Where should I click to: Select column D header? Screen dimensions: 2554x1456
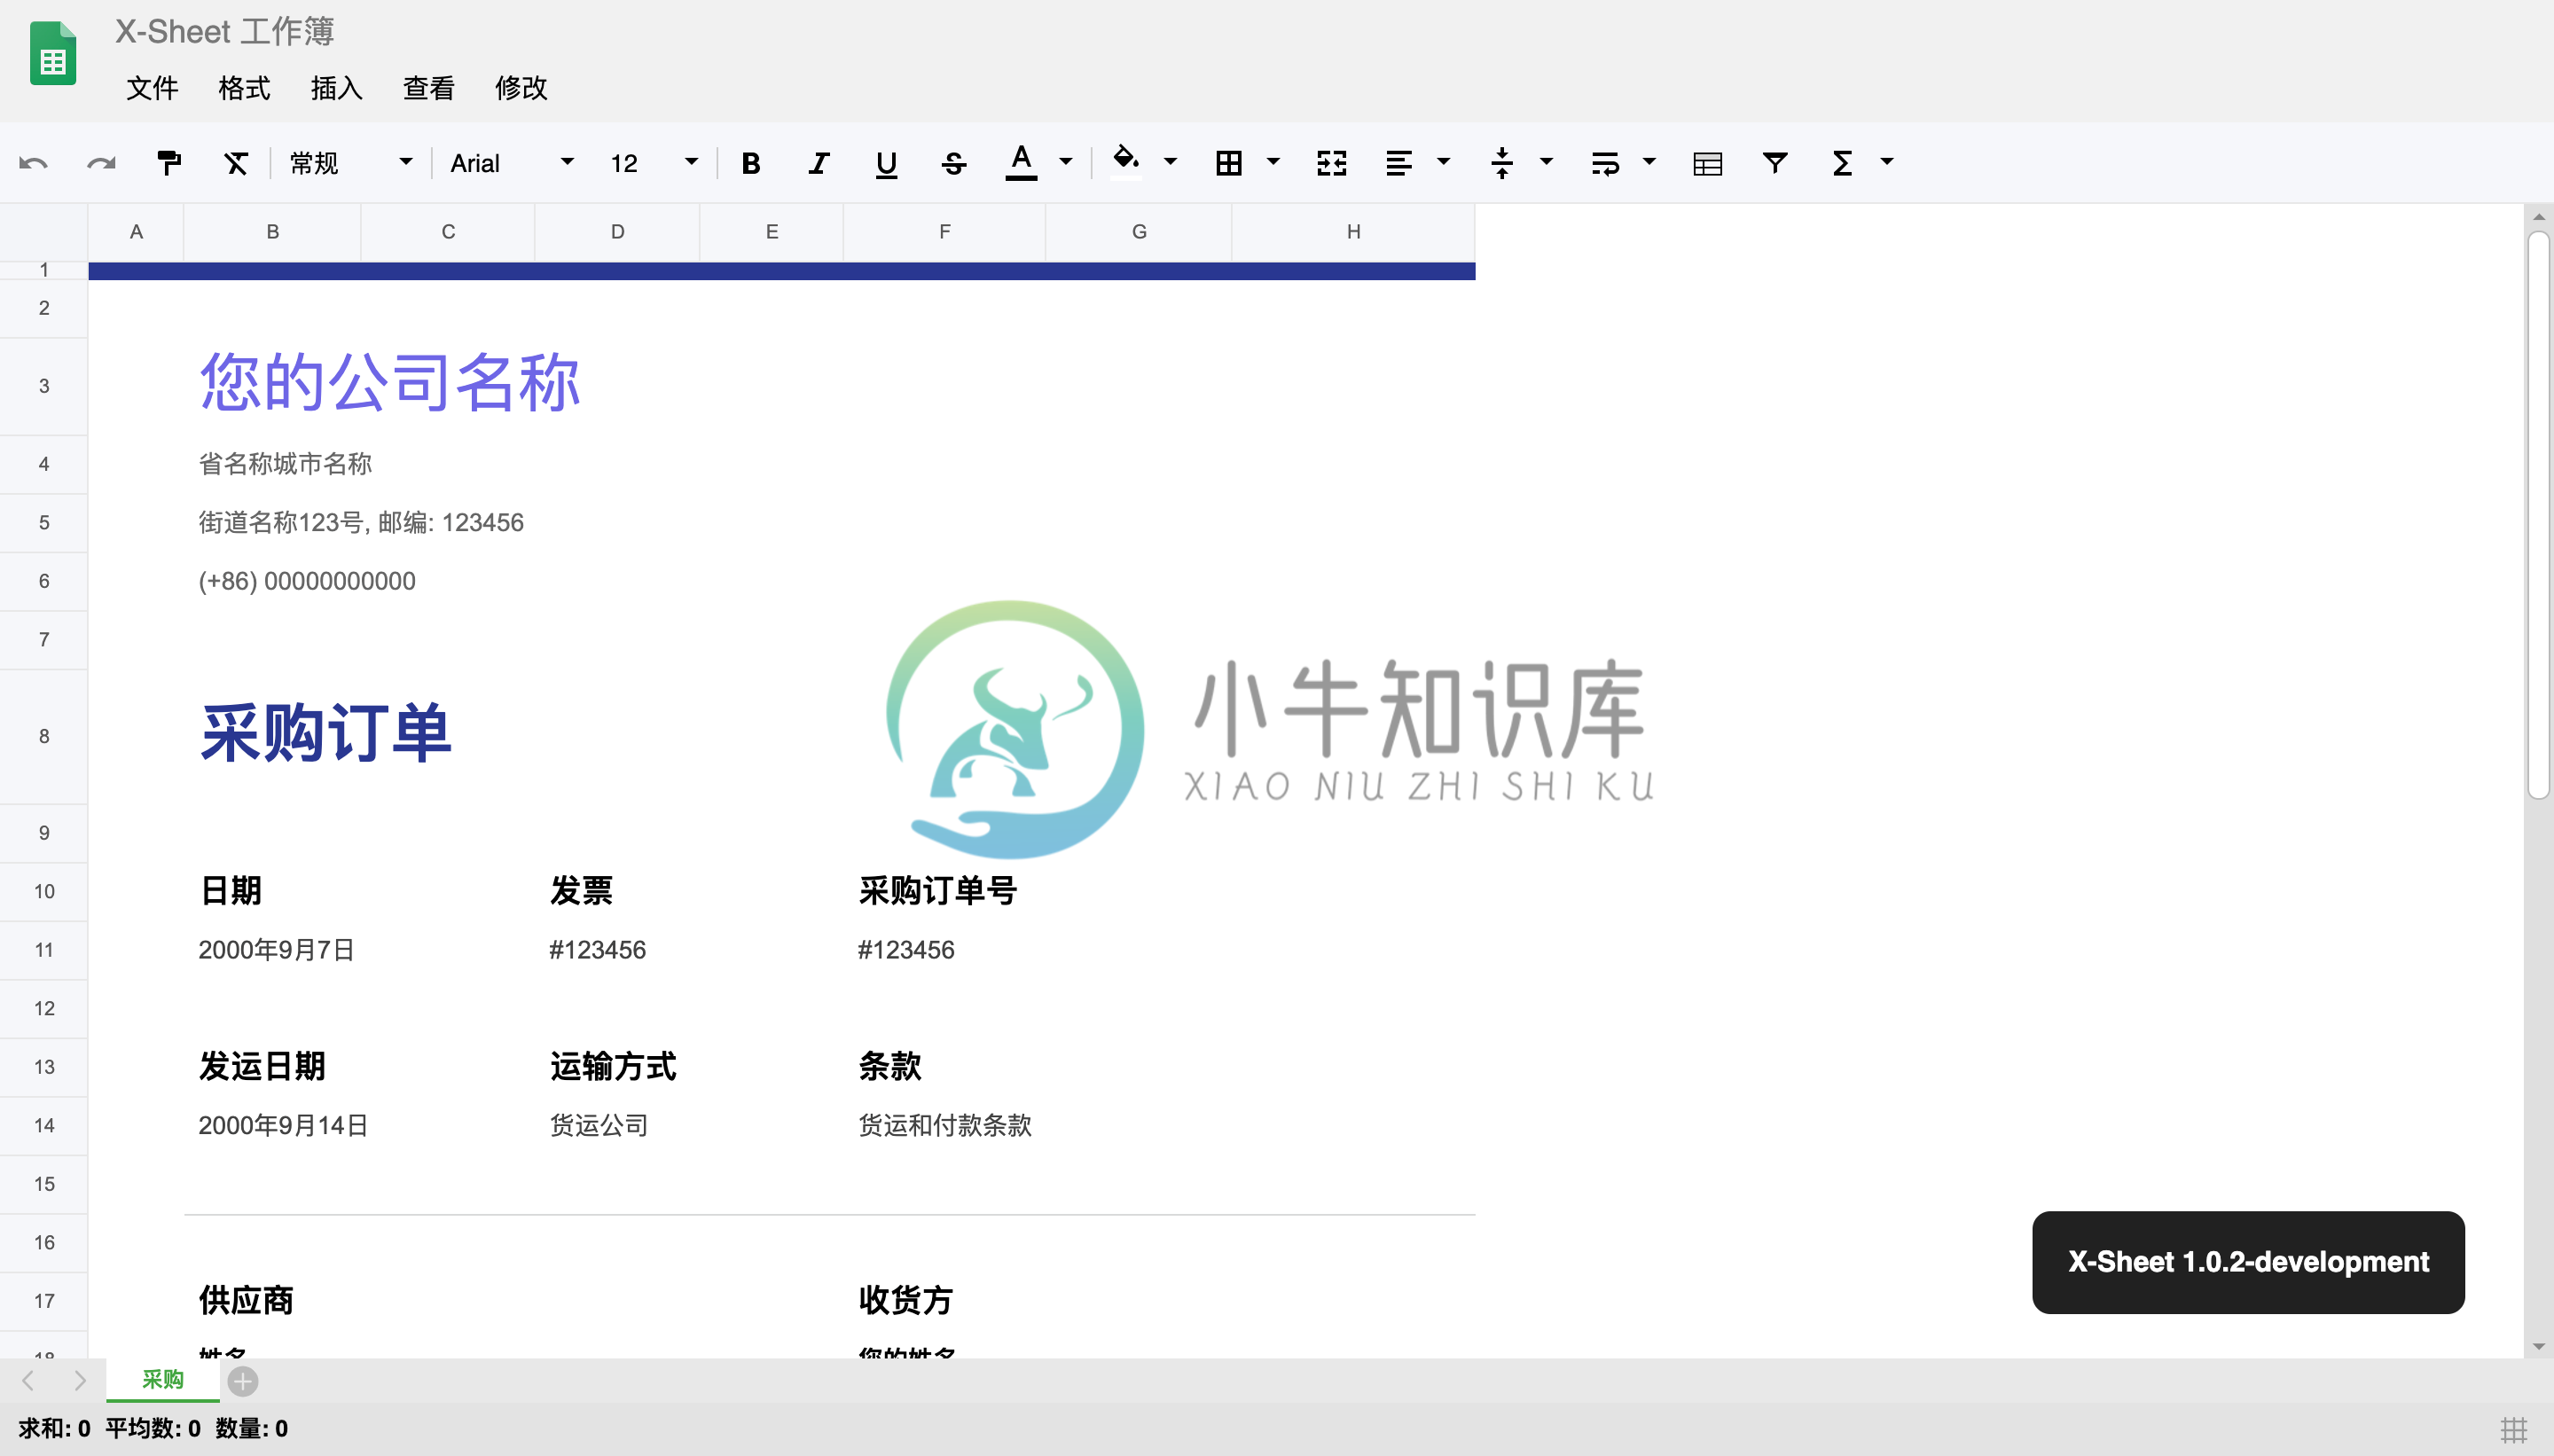tap(617, 232)
